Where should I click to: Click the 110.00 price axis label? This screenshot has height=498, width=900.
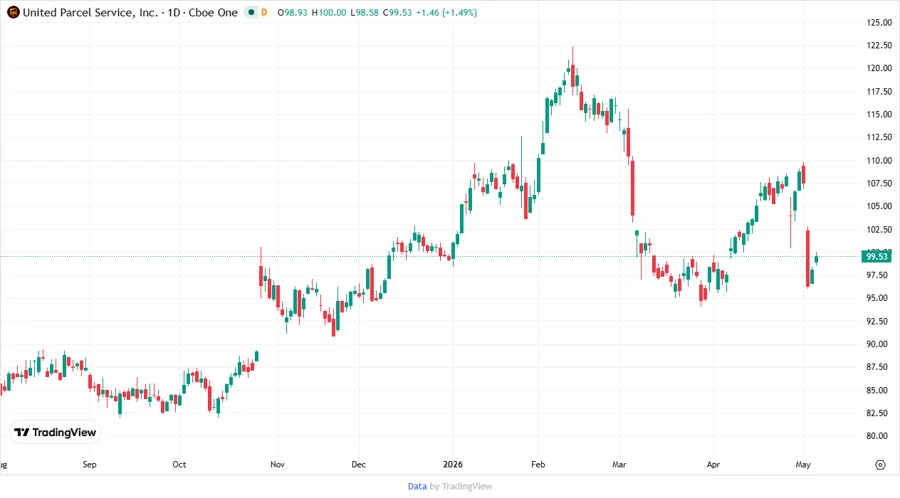tap(879, 161)
